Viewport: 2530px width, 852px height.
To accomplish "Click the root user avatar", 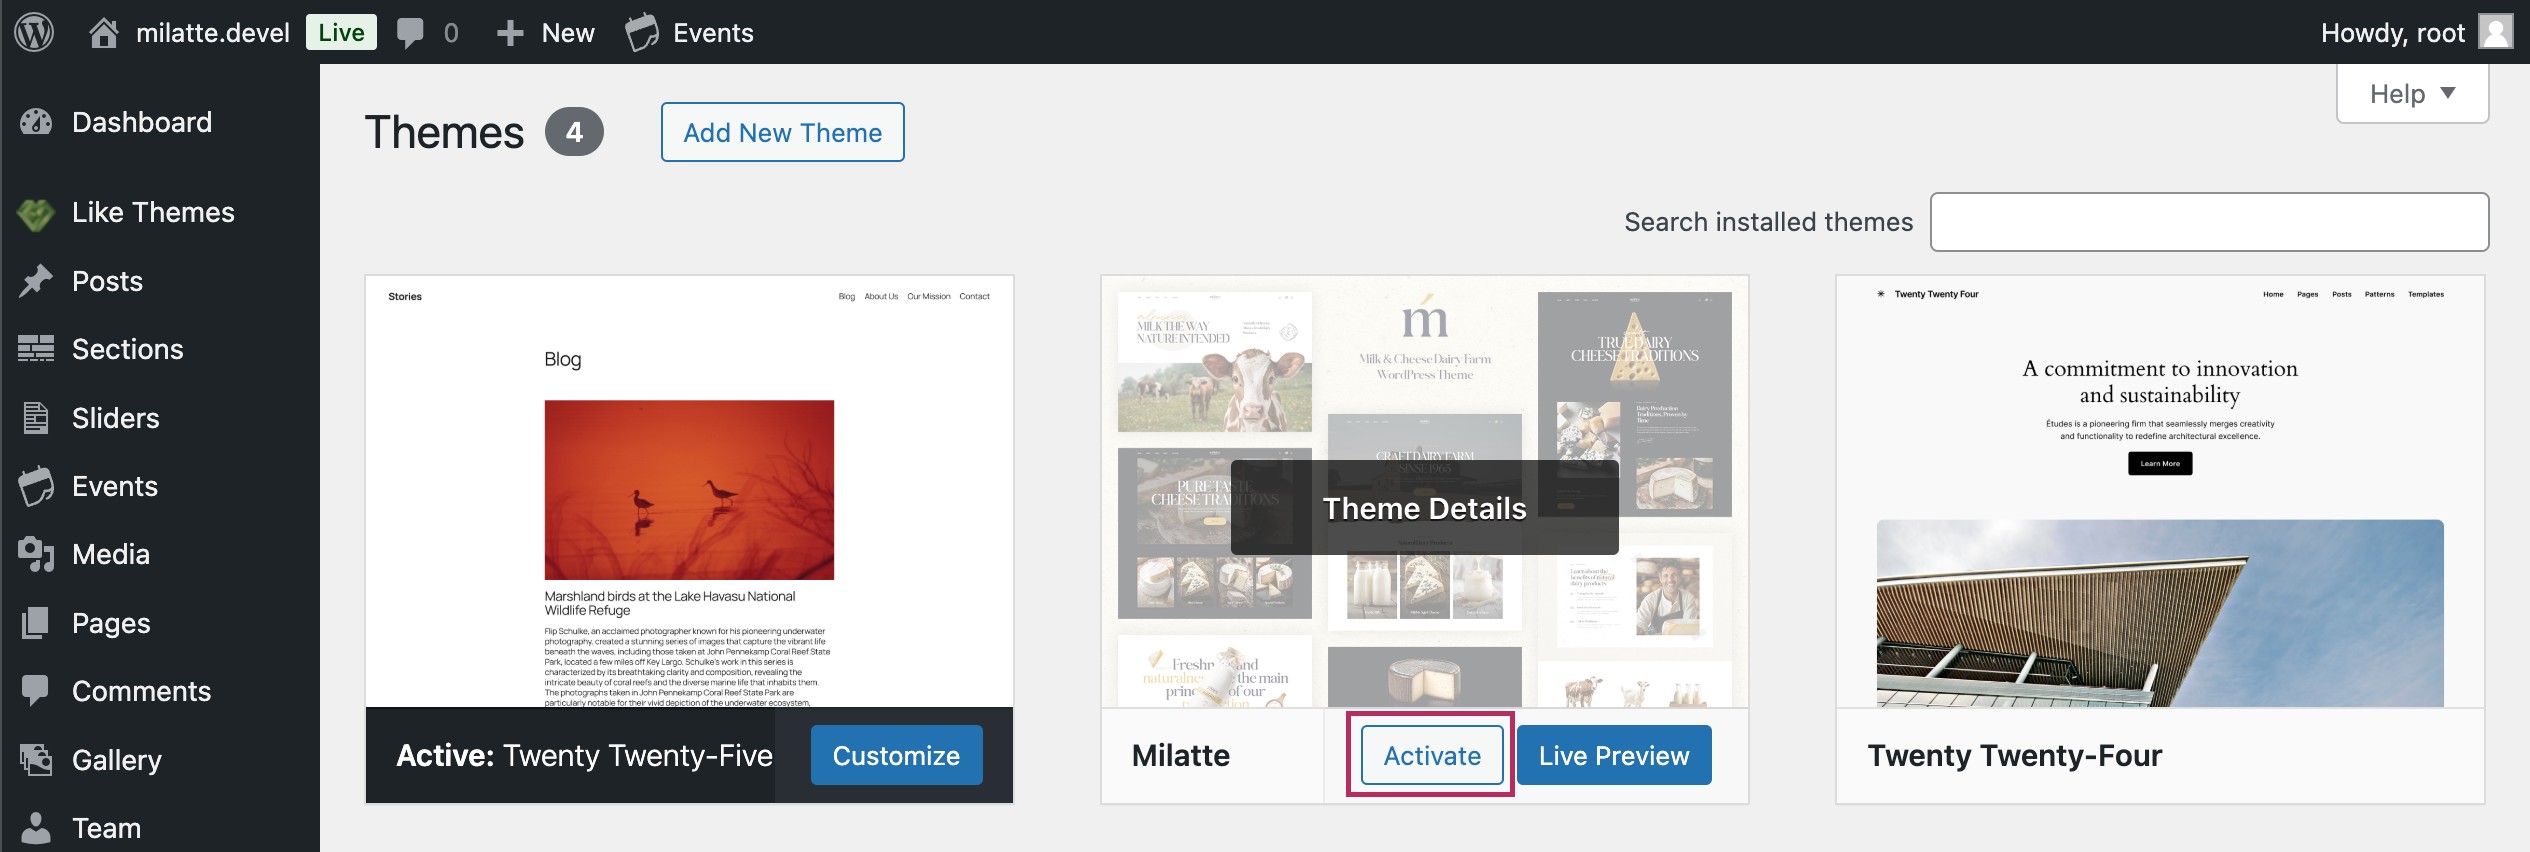I will tap(2496, 32).
